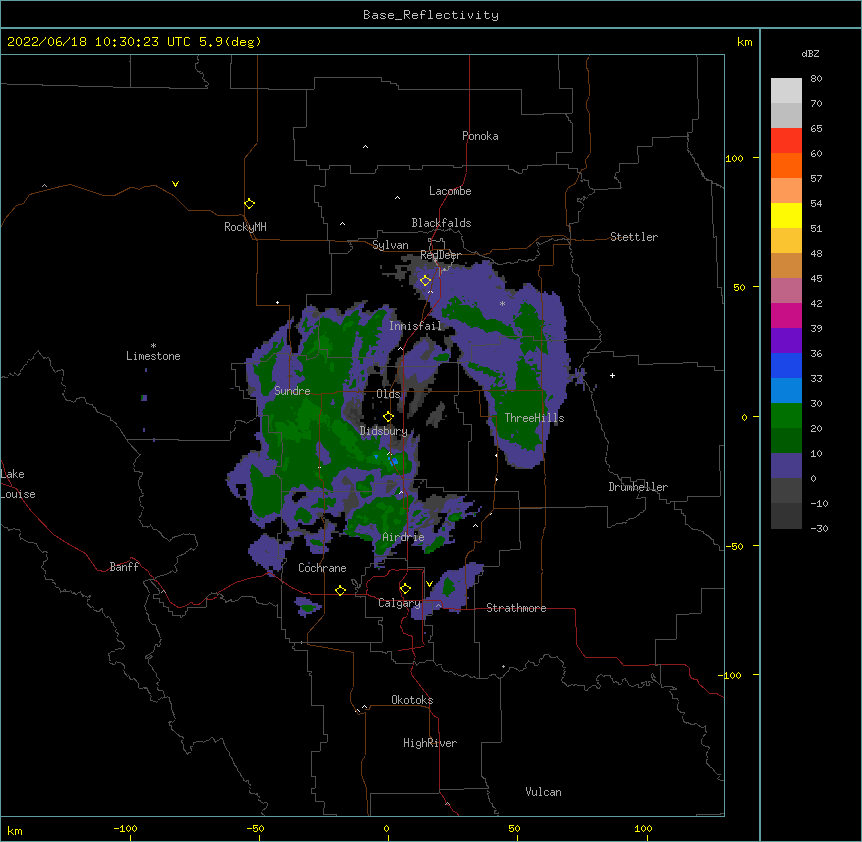Click the light gray top swatch of legend
This screenshot has height=842, width=862.
786,91
